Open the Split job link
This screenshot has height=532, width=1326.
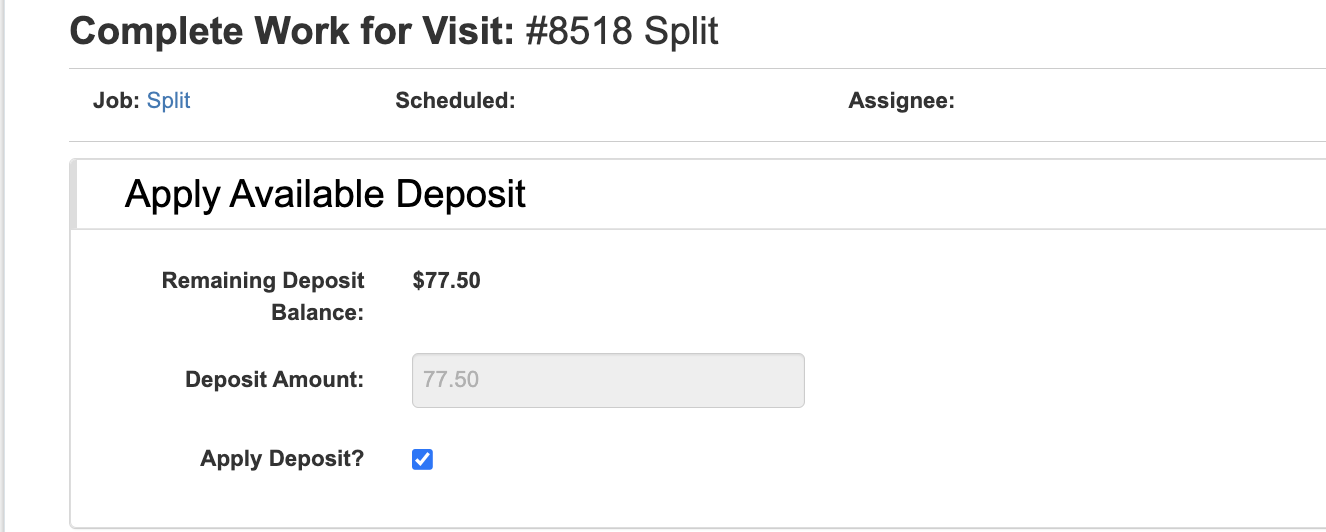168,101
